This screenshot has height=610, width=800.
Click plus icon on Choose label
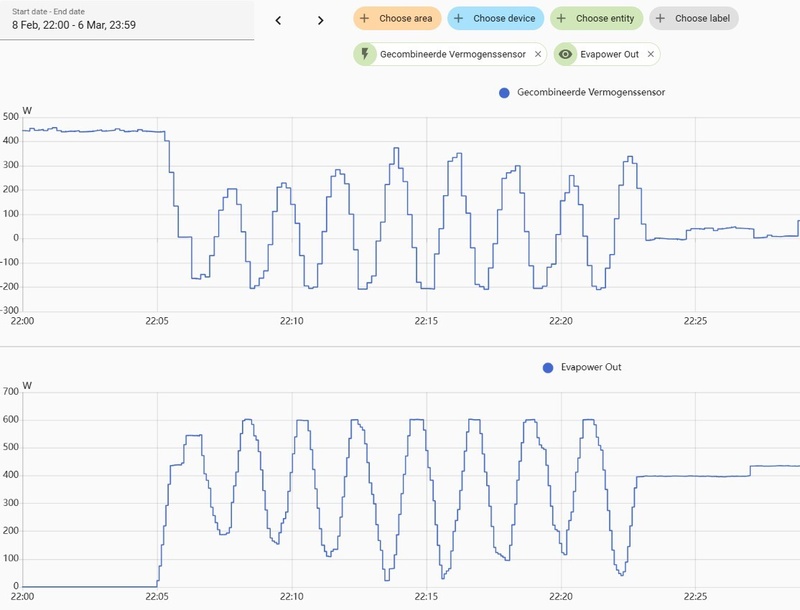(660, 18)
